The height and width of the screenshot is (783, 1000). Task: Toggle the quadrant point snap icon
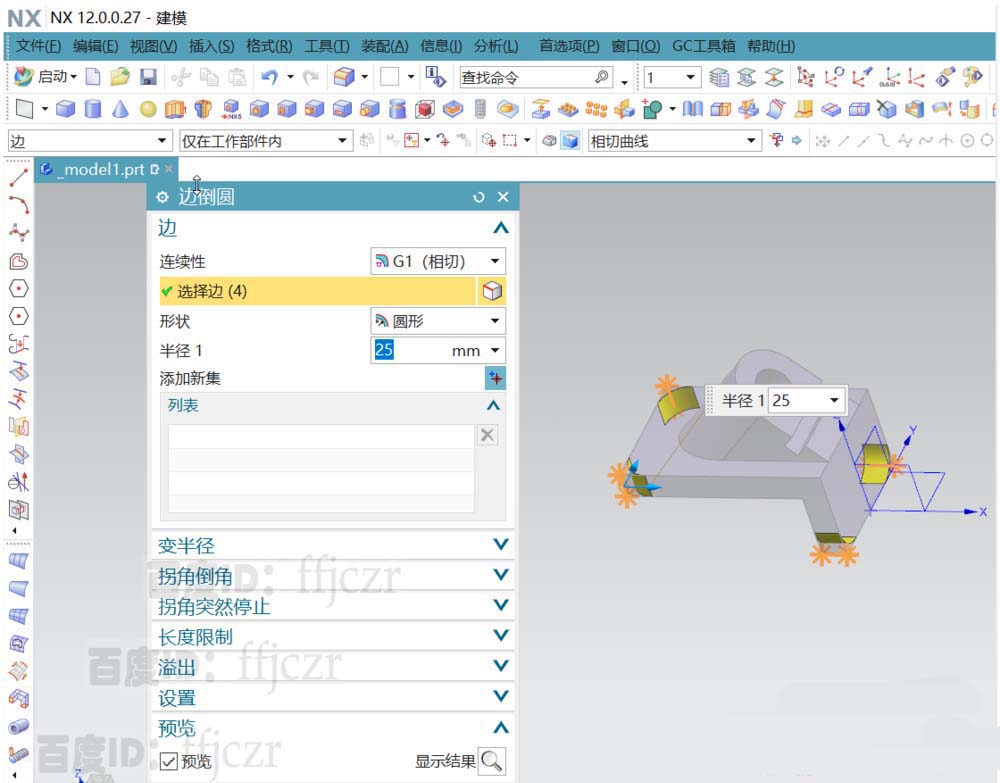coord(987,141)
